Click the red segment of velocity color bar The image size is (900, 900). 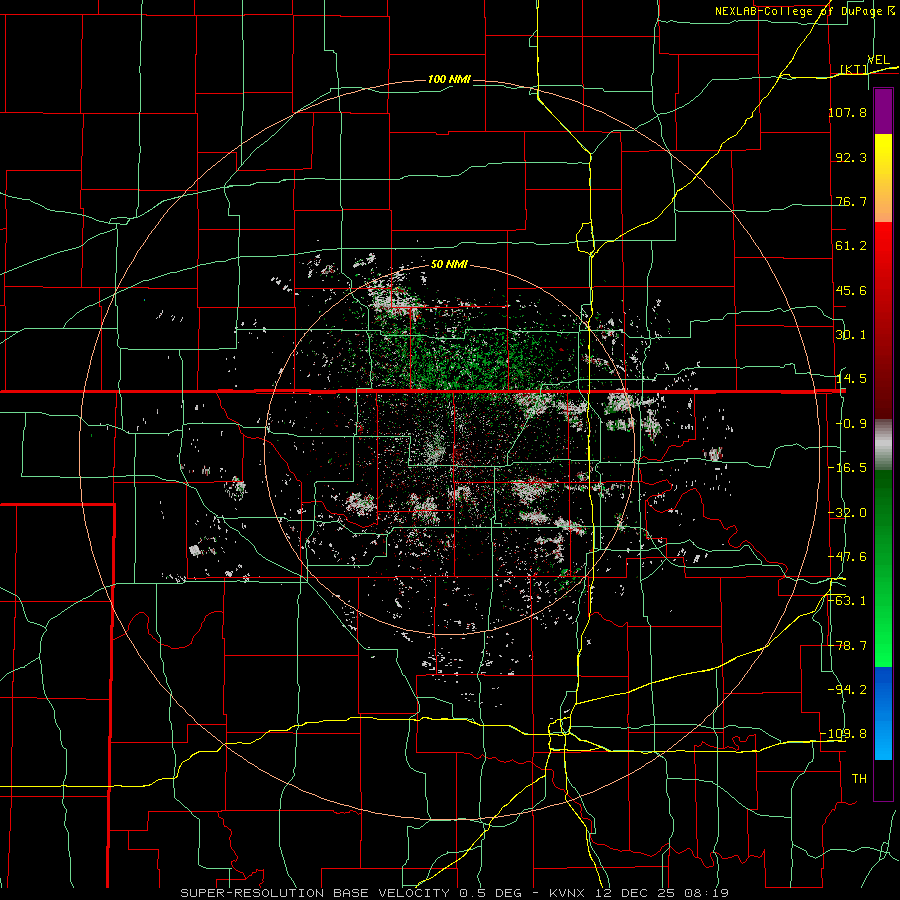tap(883, 320)
